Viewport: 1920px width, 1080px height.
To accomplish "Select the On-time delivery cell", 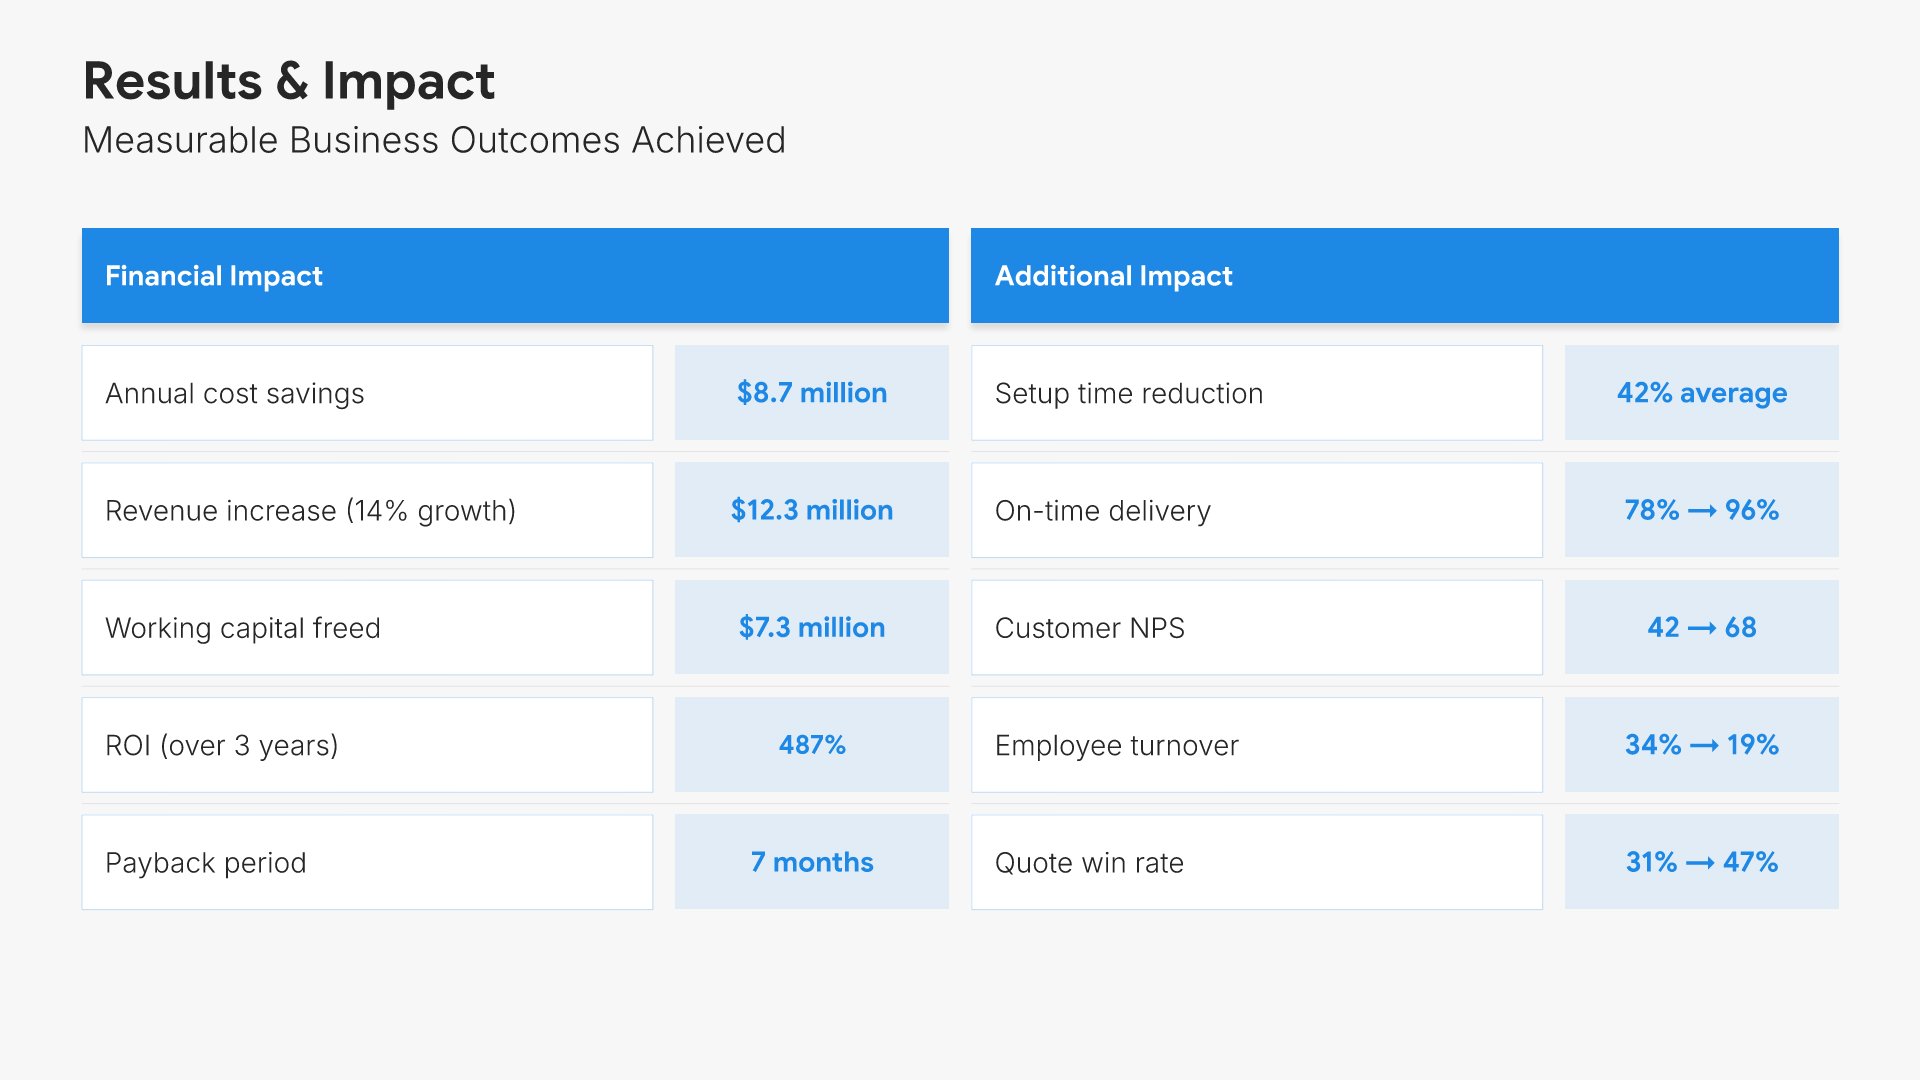I will coord(1256,510).
